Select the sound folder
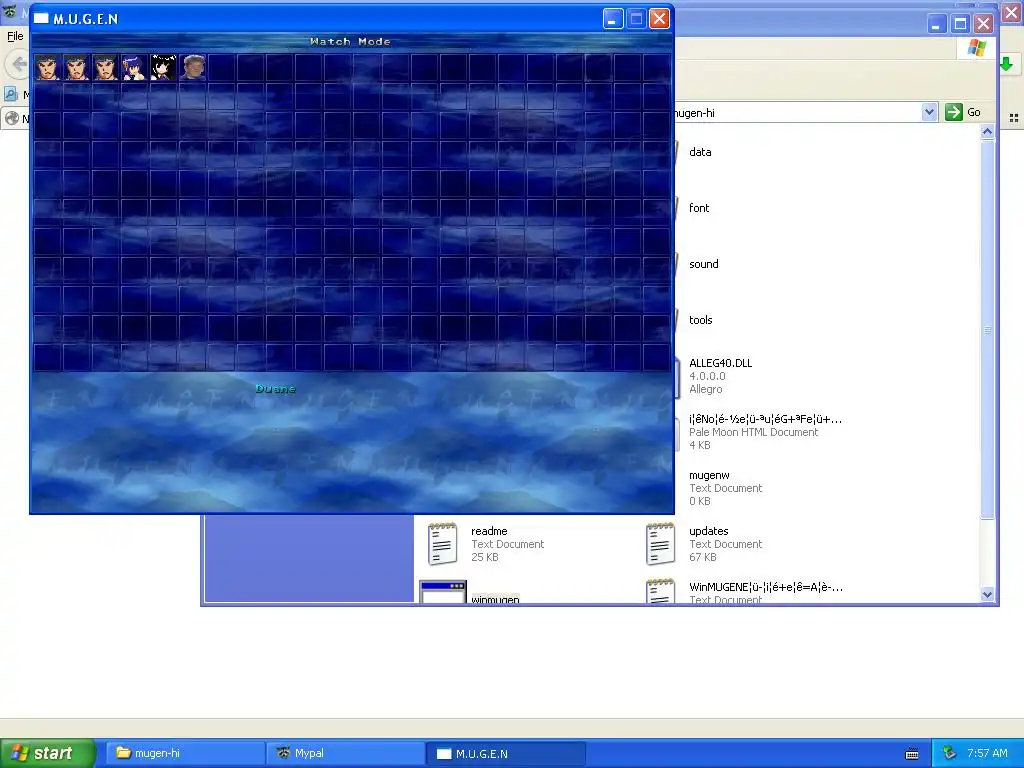Viewport: 1024px width, 768px height. (x=703, y=264)
